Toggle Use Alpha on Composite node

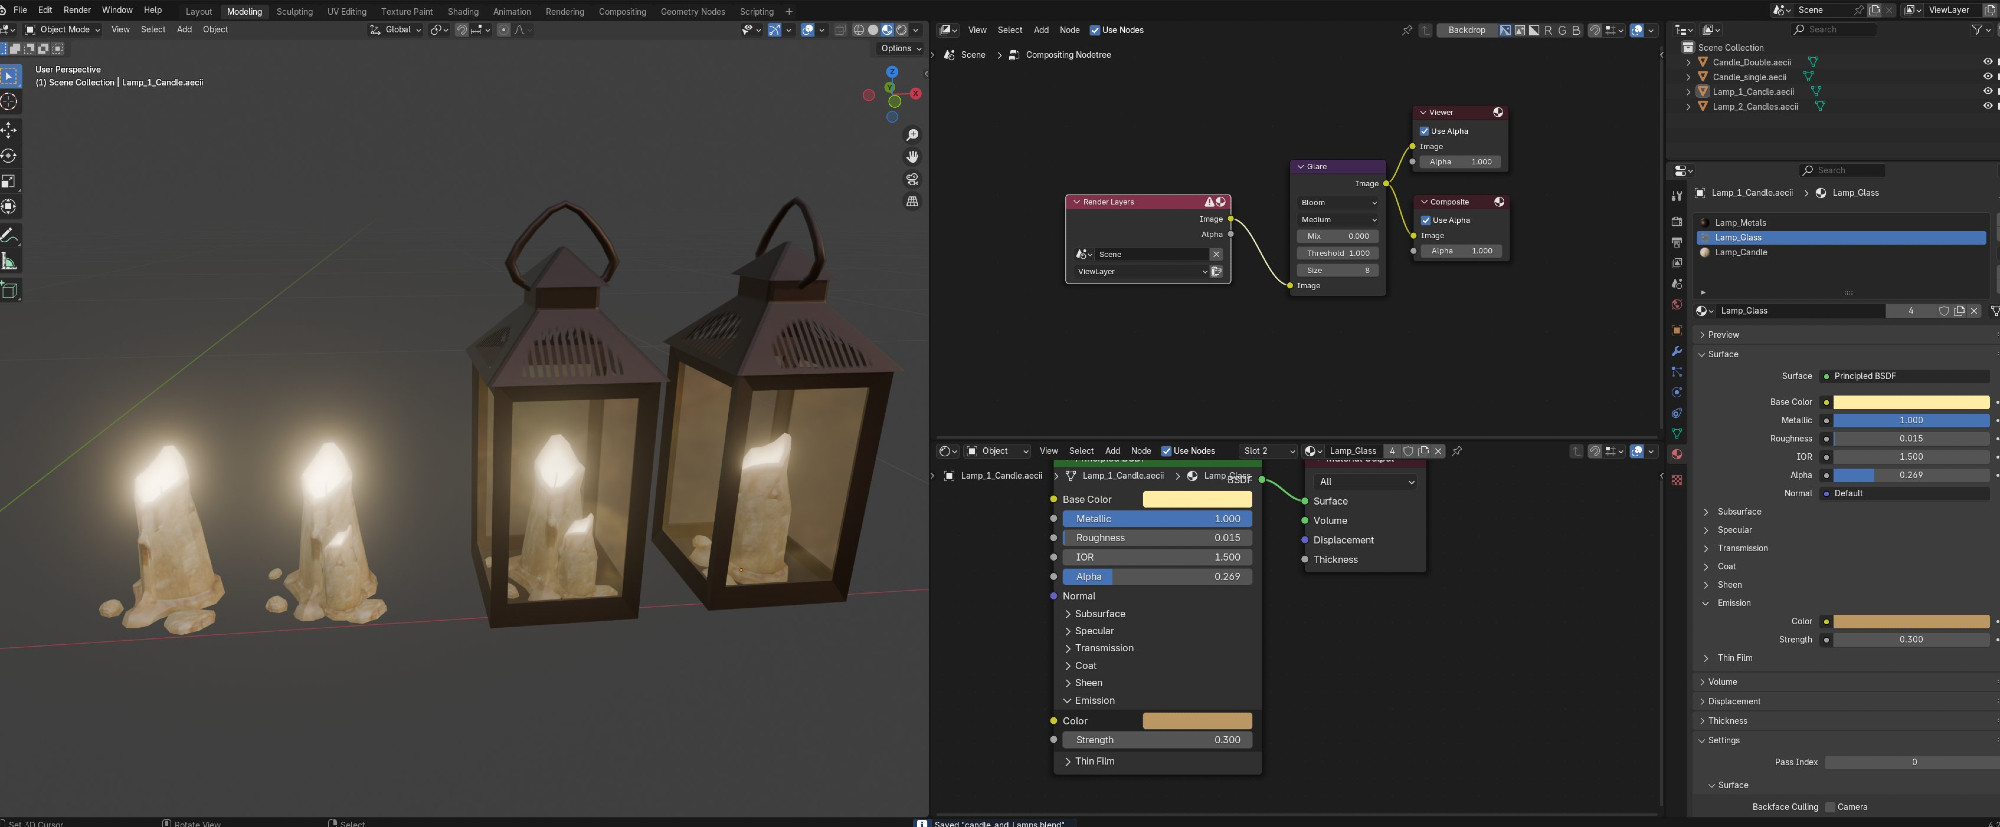tap(1425, 220)
